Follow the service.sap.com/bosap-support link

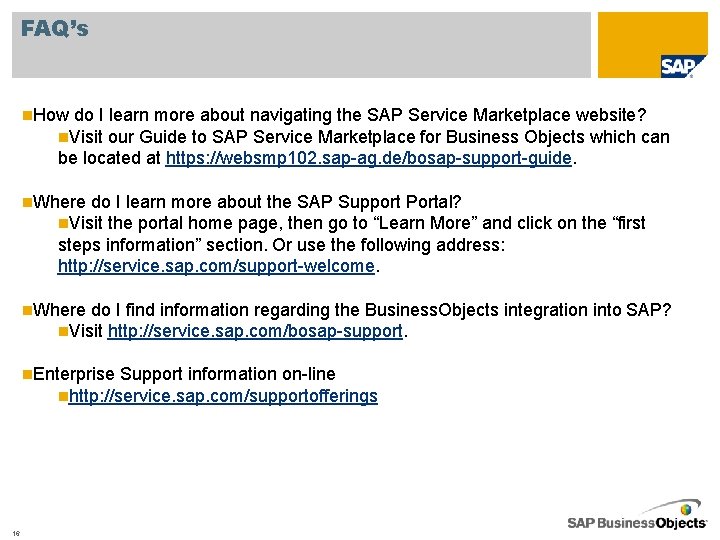(x=255, y=331)
